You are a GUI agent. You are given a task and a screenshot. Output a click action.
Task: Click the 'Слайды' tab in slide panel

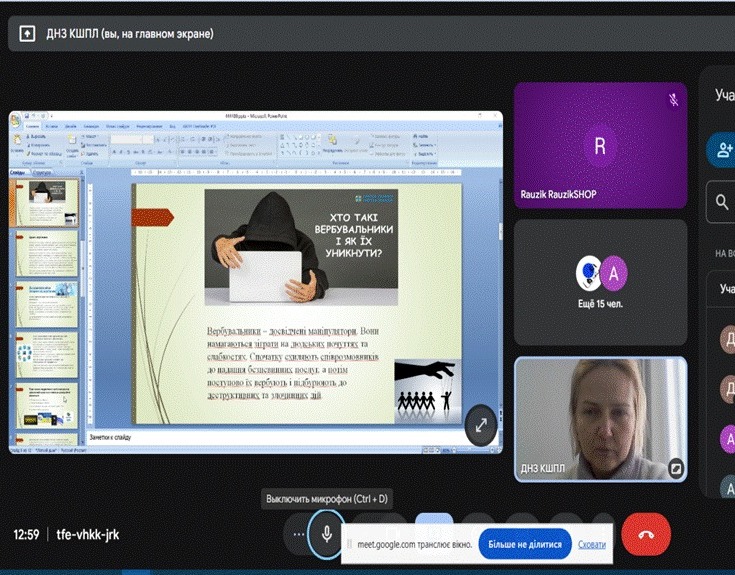(18, 172)
